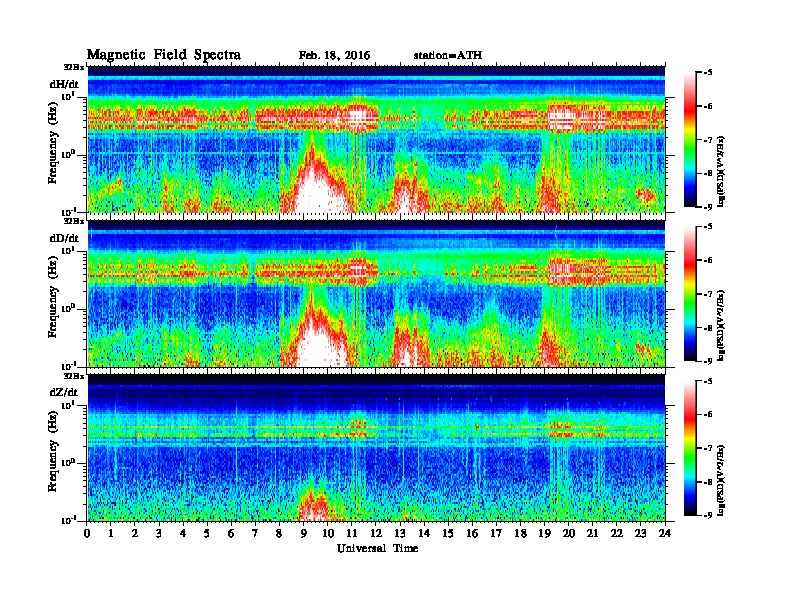
Task: Click hour 22 tick label on time axis
Action: (617, 533)
